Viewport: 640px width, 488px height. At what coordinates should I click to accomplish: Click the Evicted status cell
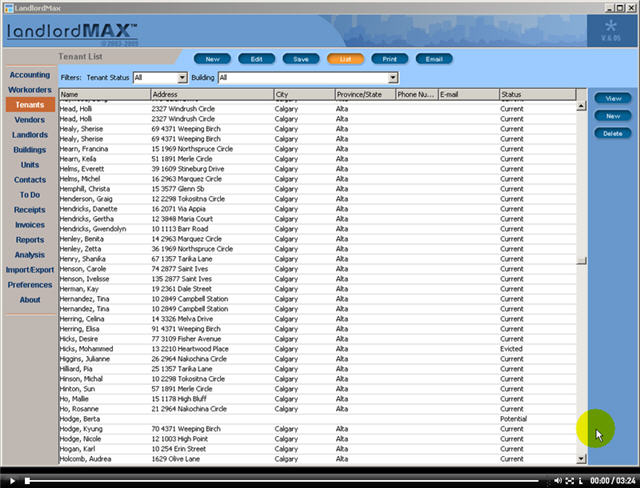coord(511,349)
